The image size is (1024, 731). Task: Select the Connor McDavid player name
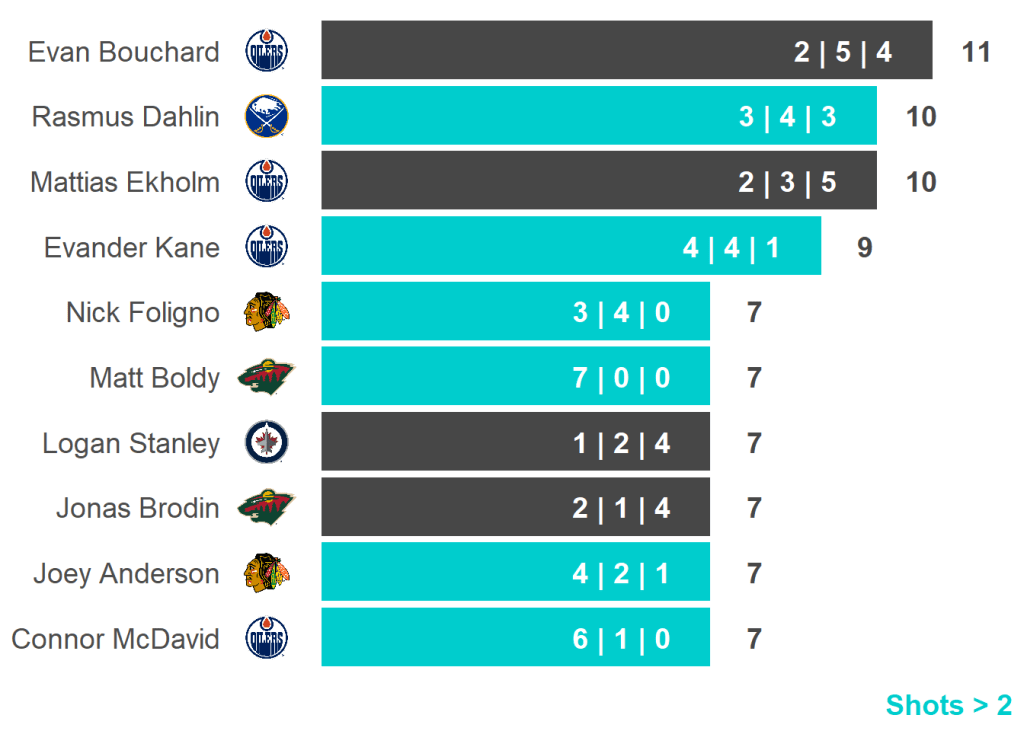tap(115, 639)
